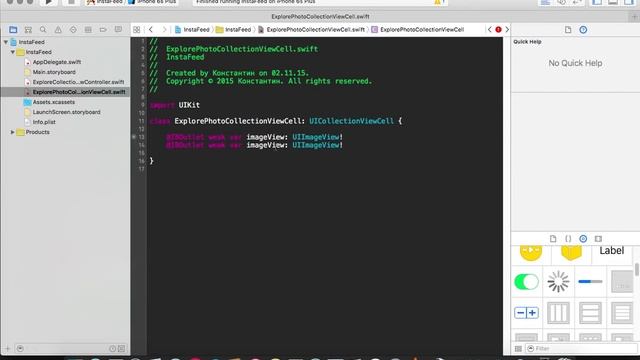Open Assets.xcassets catalog
The image size is (640, 360).
click(x=49, y=102)
